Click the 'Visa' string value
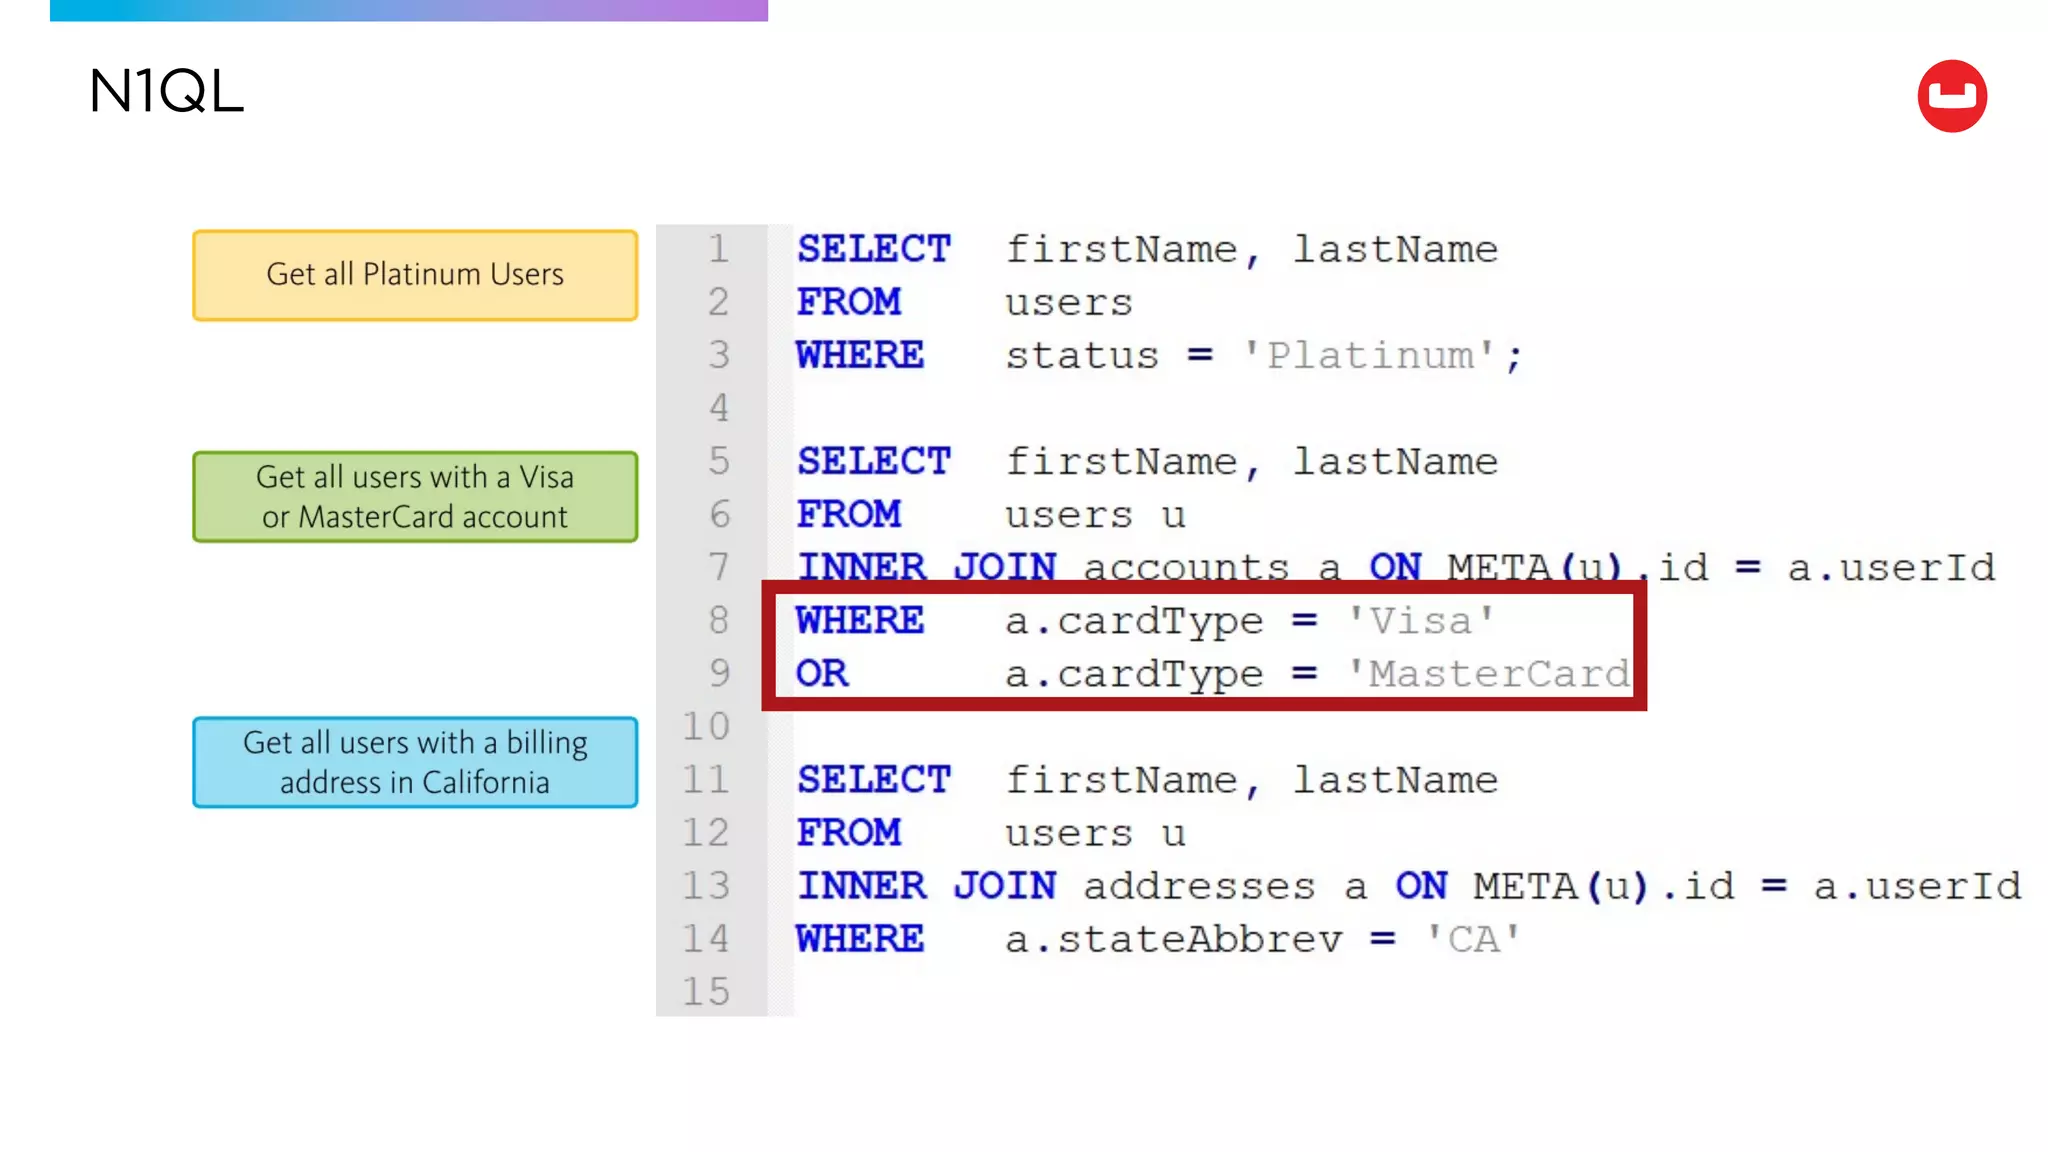This screenshot has width=2048, height=1152. tap(1420, 621)
